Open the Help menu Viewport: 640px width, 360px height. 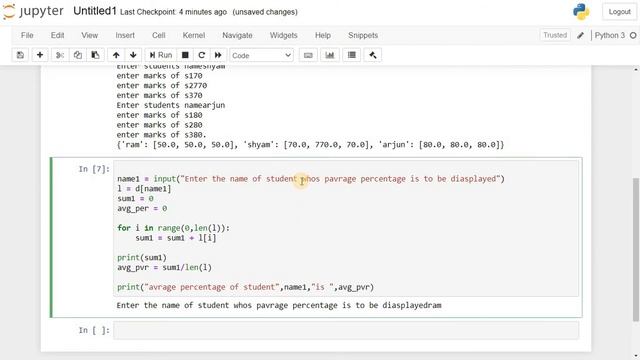pyautogui.click(x=322, y=35)
